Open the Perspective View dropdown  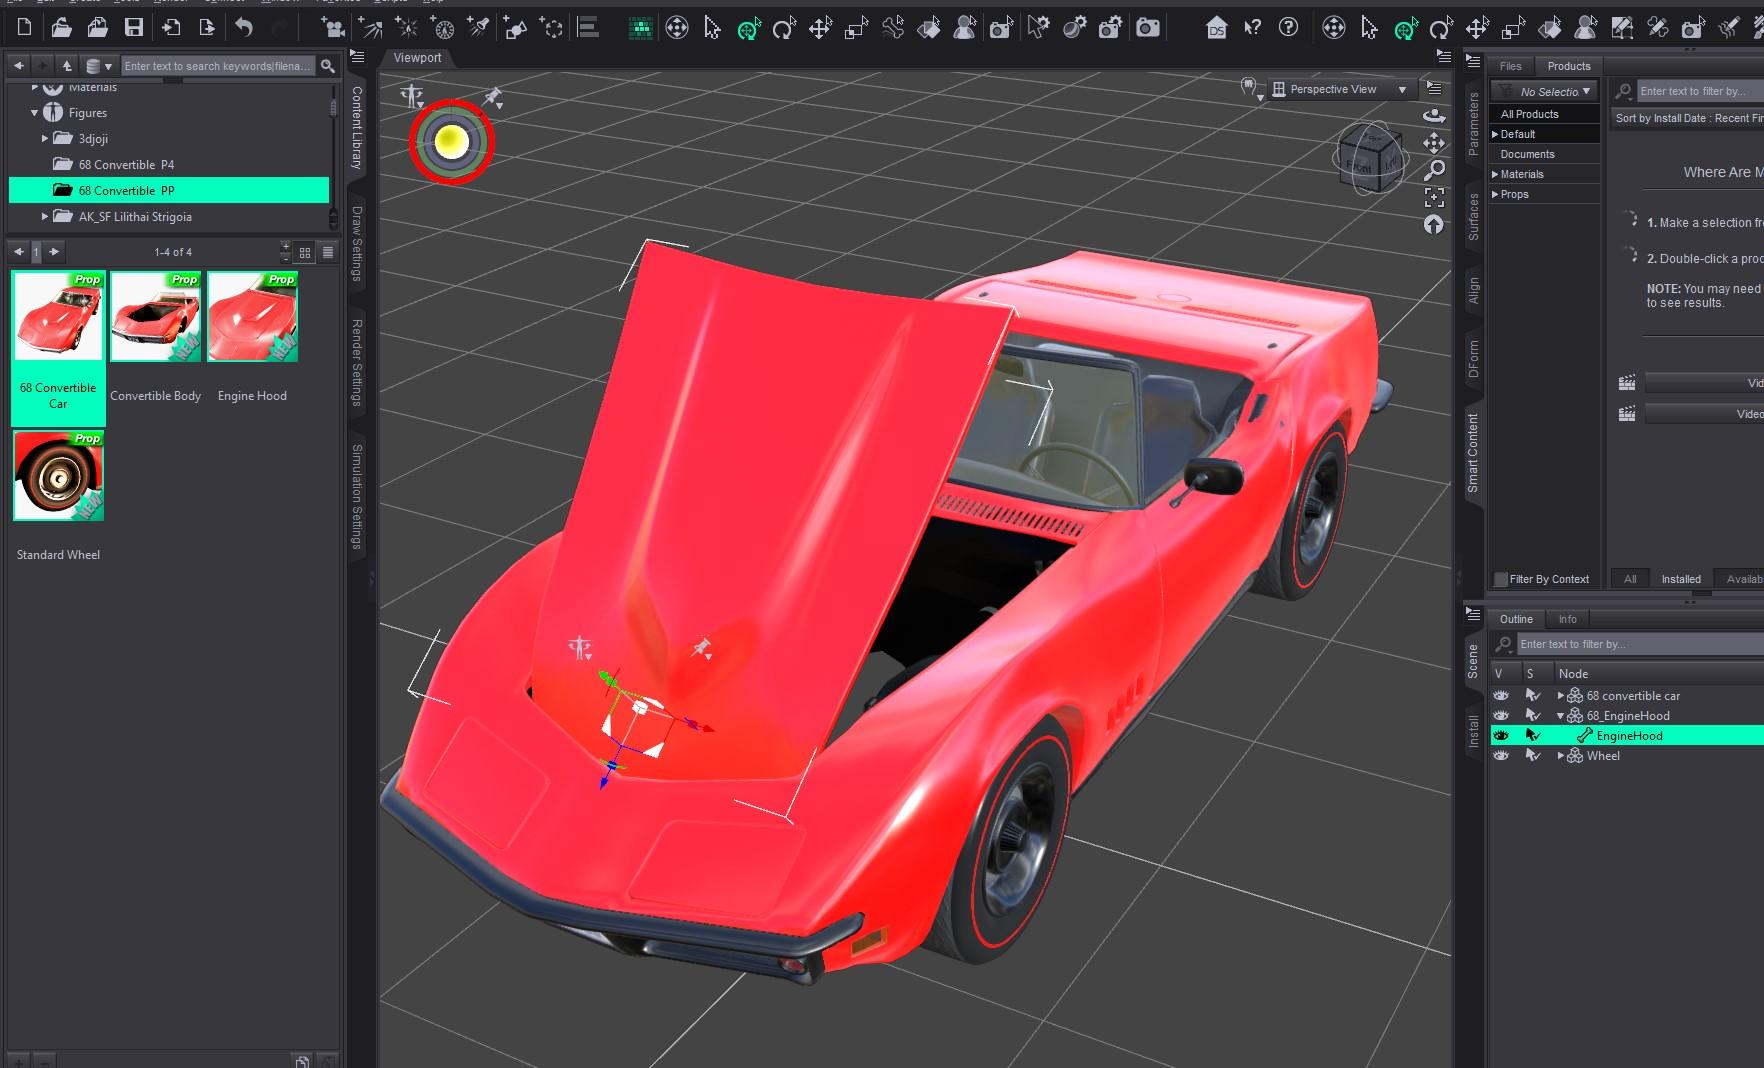1343,90
